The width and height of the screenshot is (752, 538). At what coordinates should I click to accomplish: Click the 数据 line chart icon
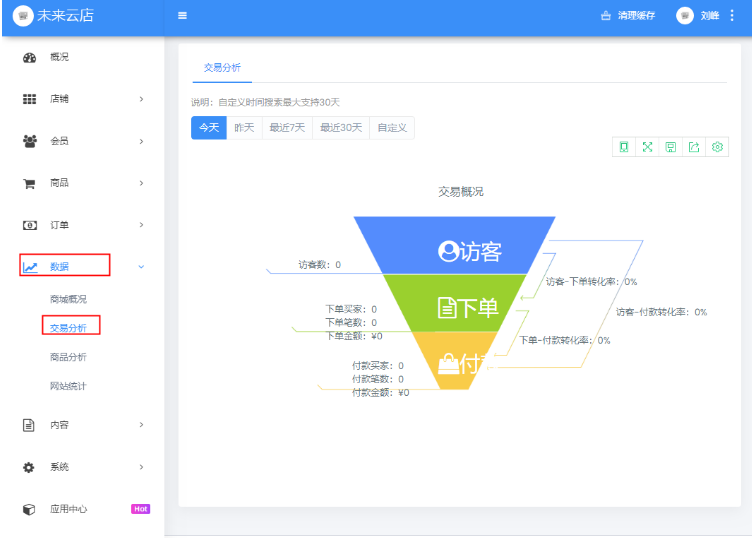30,267
